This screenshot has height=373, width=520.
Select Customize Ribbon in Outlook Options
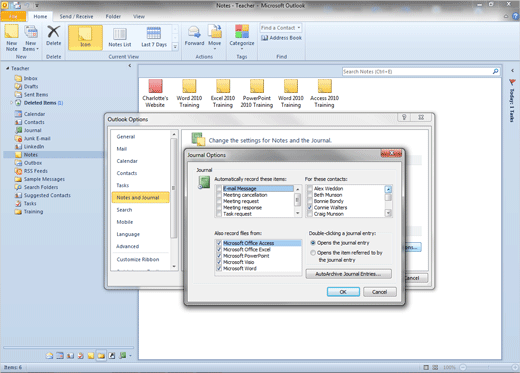[x=138, y=259]
